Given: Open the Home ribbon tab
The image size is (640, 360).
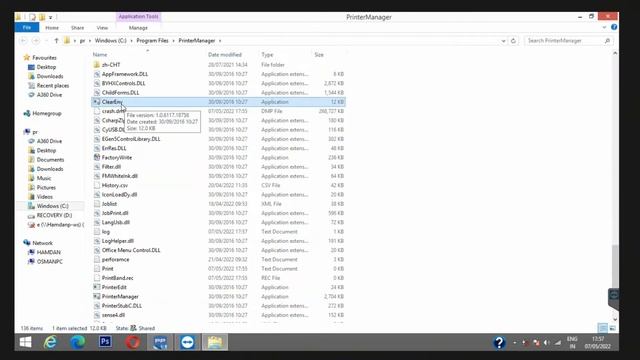Looking at the screenshot, I should point(52,28).
